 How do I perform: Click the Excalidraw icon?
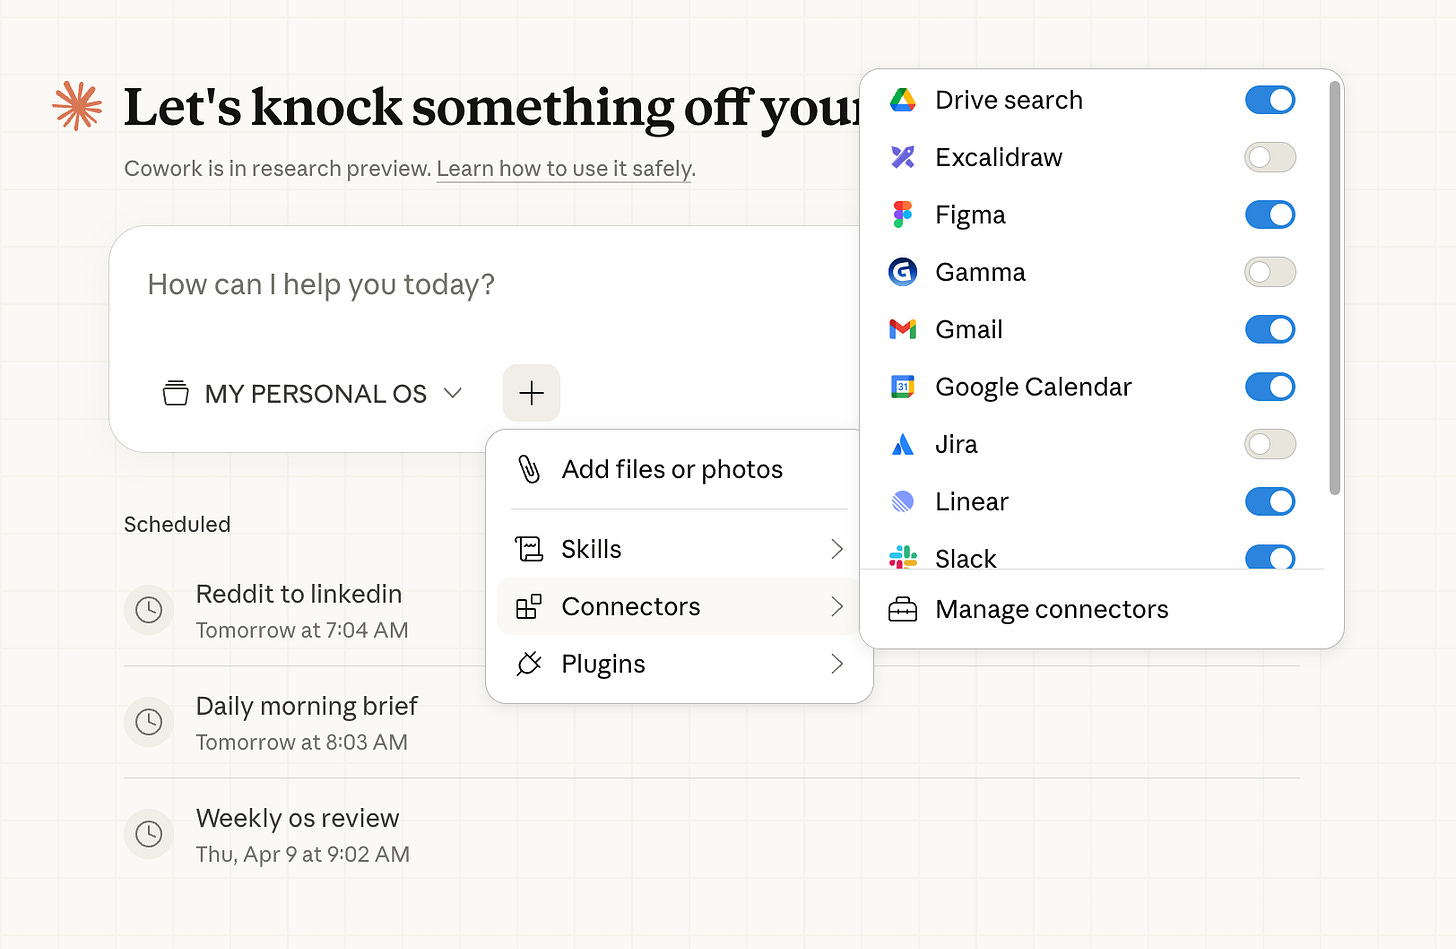[x=903, y=157]
